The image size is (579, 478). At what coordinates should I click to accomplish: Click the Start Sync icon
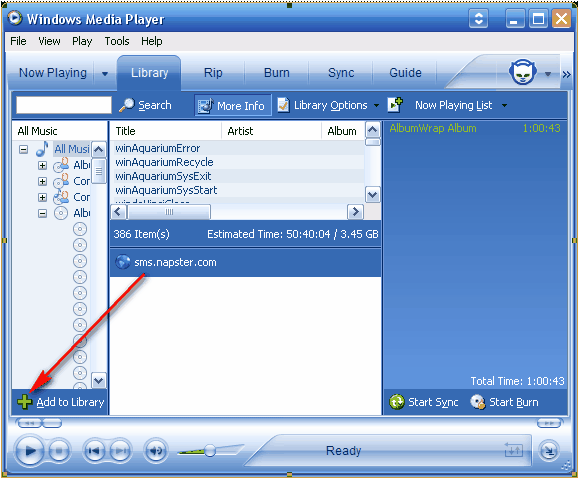397,402
